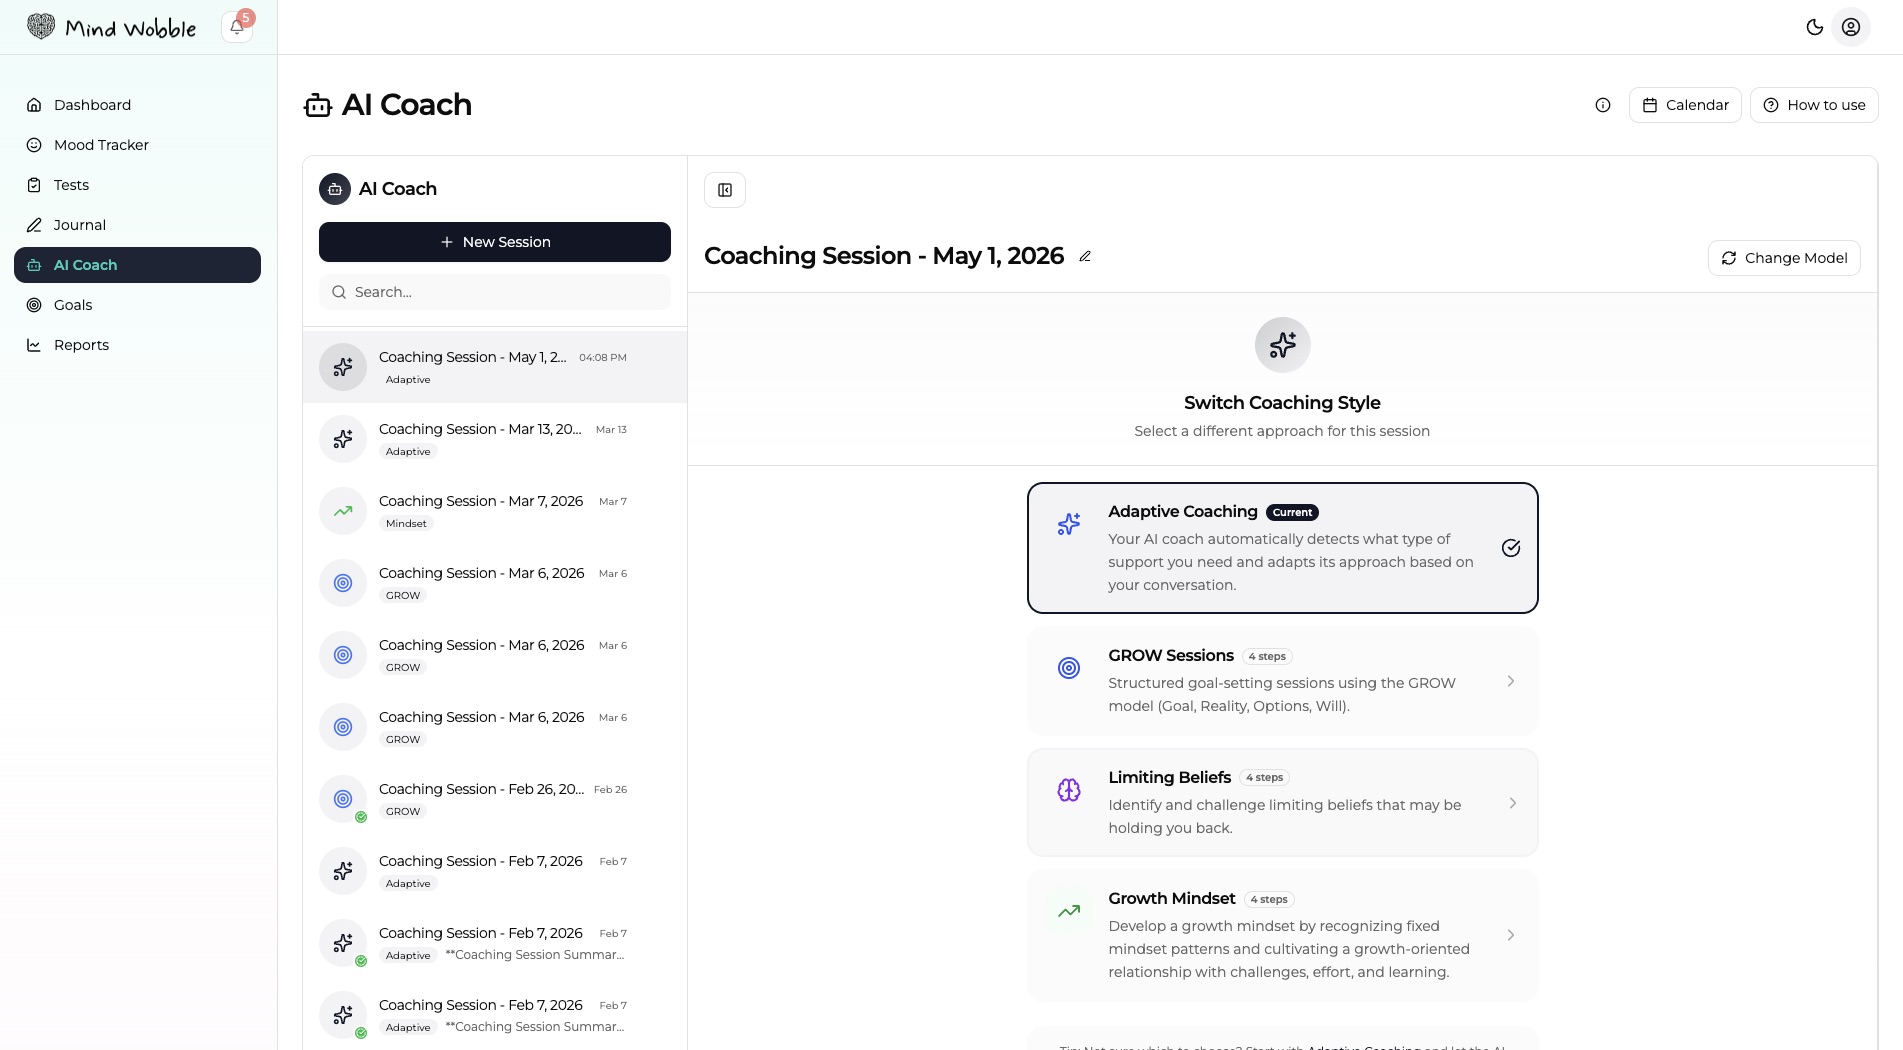The height and width of the screenshot is (1050, 1903).
Task: Open notifications bell with badge
Action: [x=237, y=26]
